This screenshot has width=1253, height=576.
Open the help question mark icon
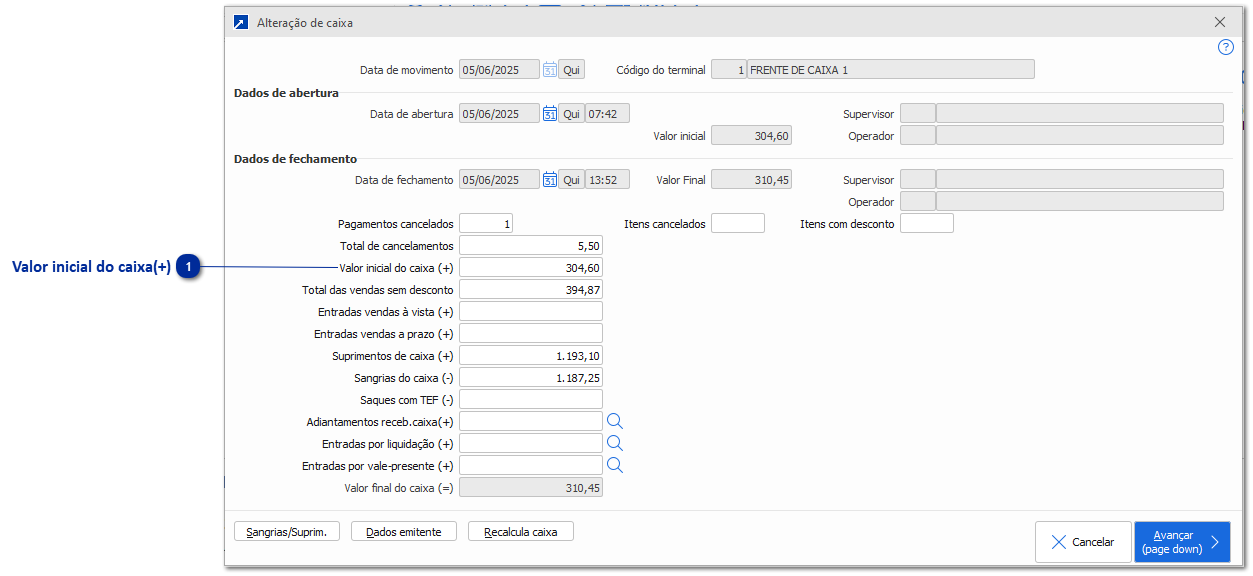pos(1225,47)
